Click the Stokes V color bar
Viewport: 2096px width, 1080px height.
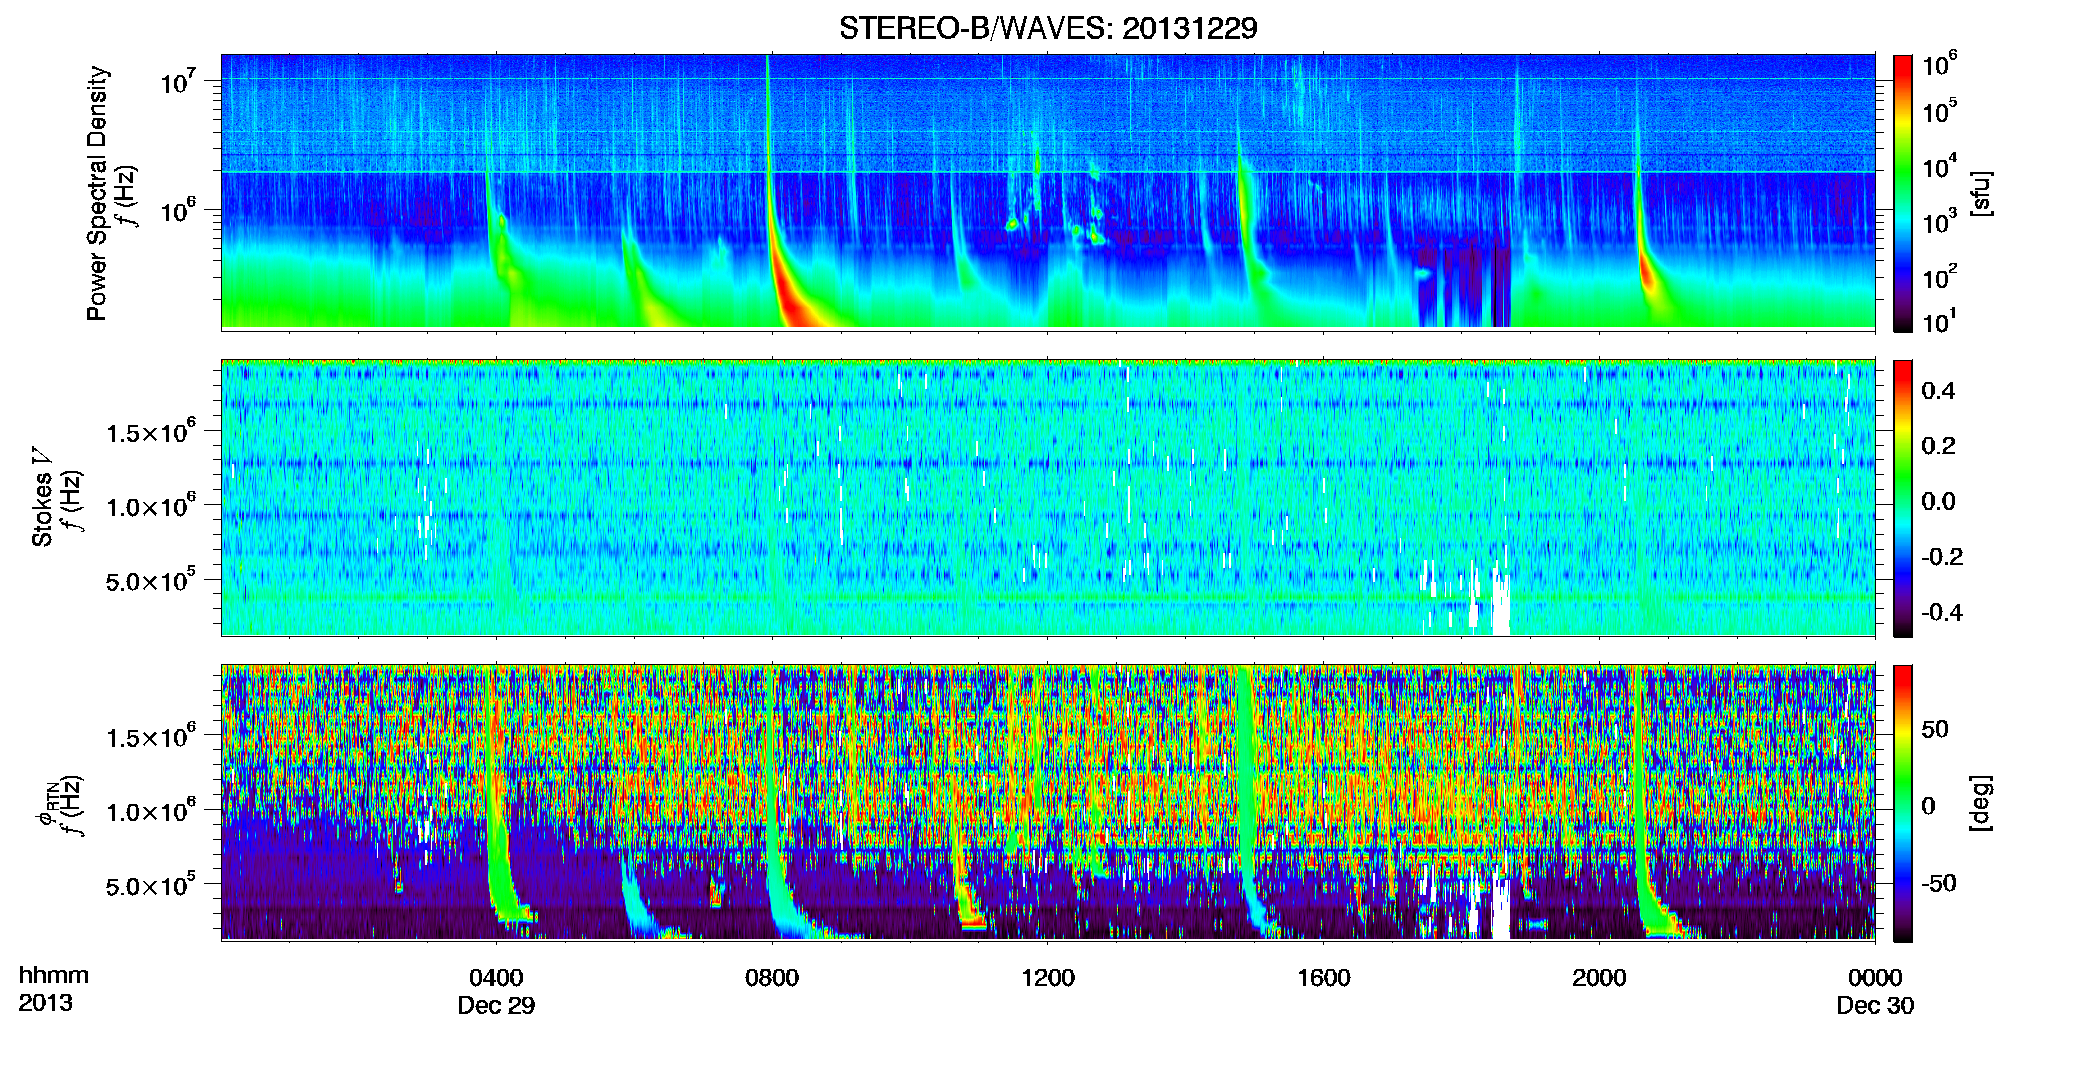point(1902,498)
